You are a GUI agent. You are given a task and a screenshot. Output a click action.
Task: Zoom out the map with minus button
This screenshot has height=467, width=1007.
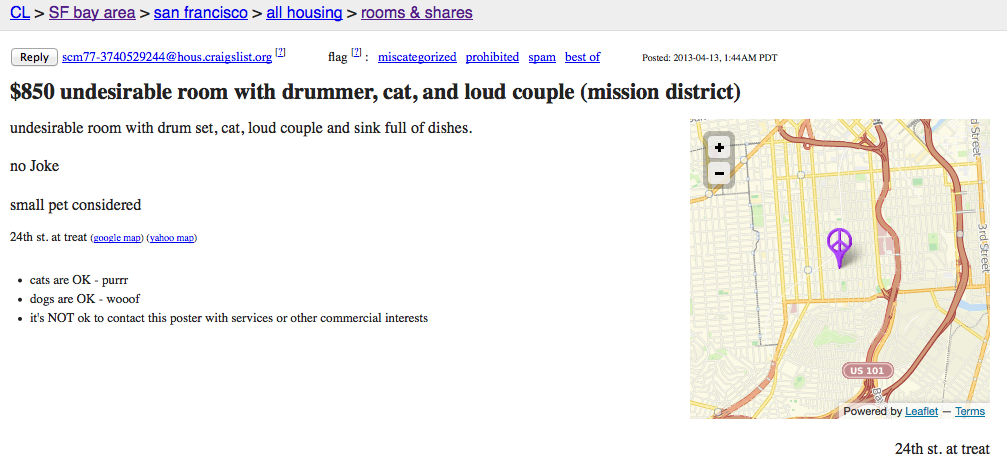click(x=719, y=173)
